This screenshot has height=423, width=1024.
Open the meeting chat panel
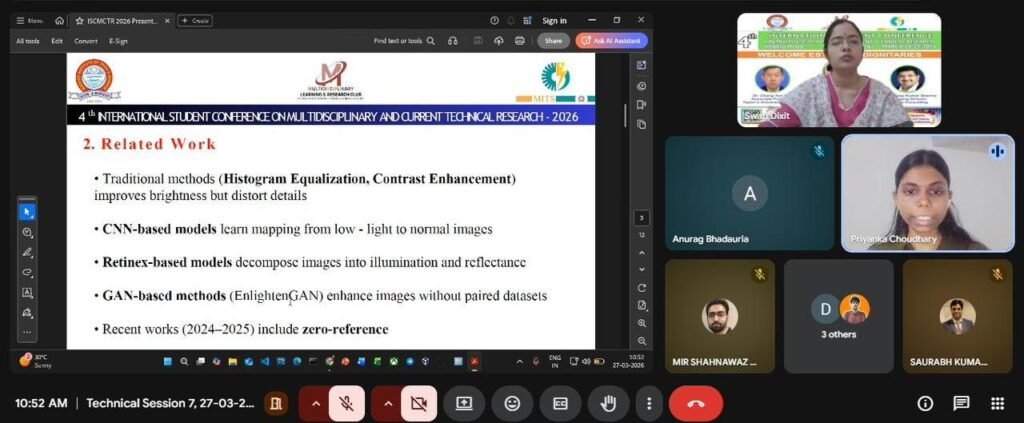click(961, 403)
